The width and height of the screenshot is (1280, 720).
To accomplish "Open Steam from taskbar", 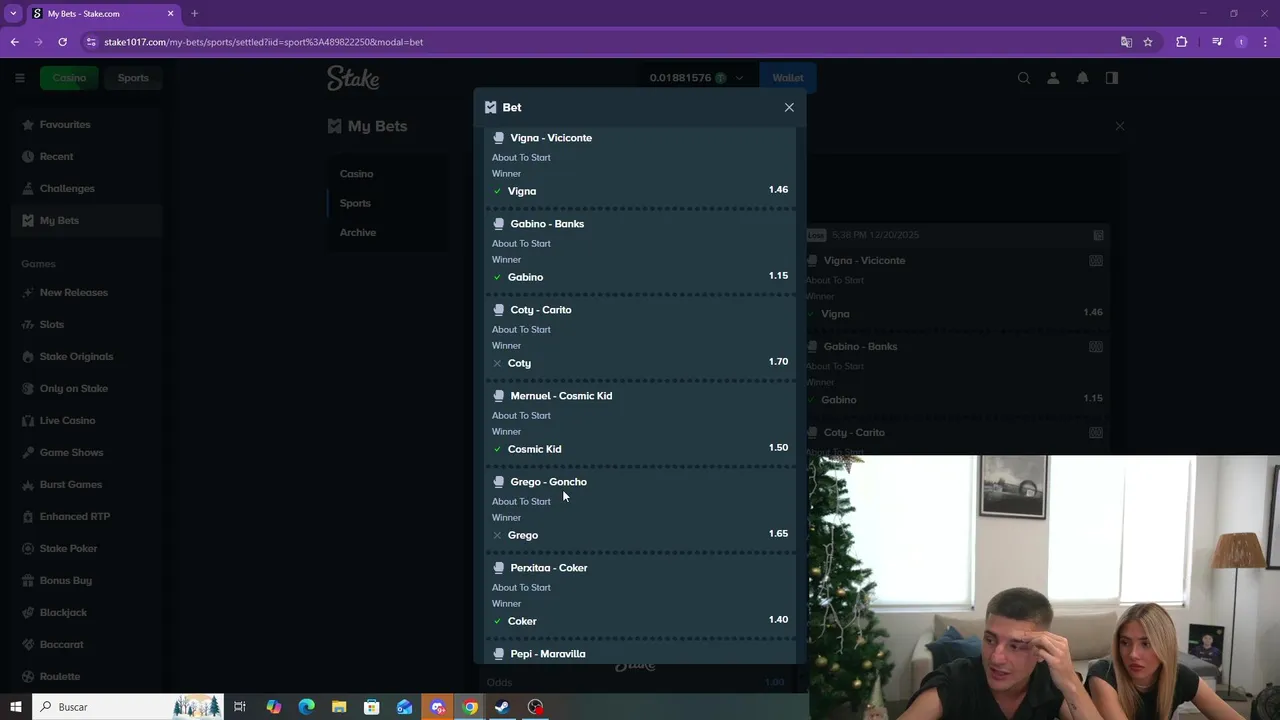I will 502,707.
